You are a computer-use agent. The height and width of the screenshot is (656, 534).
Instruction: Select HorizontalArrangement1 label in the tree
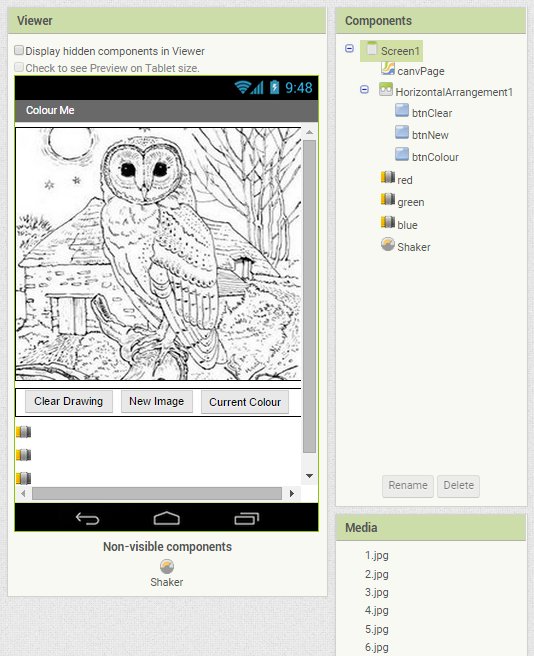454,92
